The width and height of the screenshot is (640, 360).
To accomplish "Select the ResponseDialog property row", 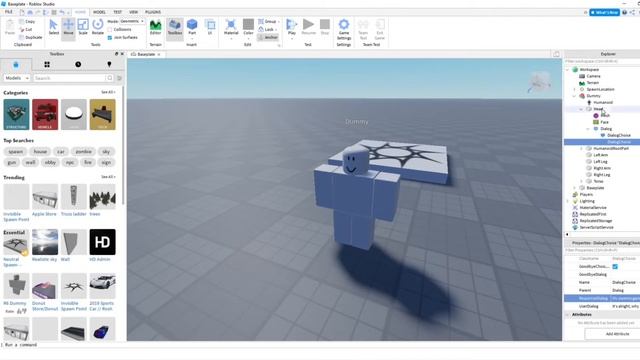I will pyautogui.click(x=602, y=298).
